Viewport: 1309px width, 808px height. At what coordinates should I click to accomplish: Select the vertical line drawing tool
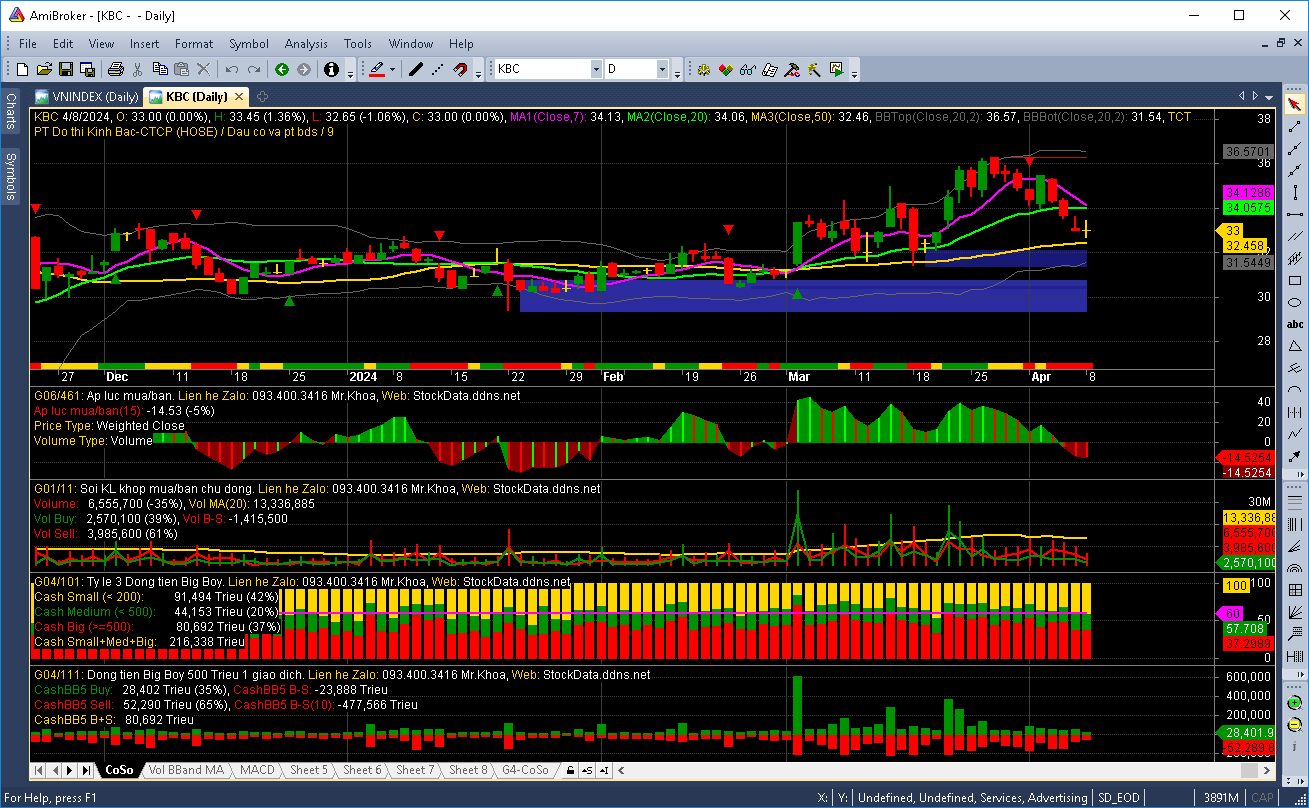1295,192
